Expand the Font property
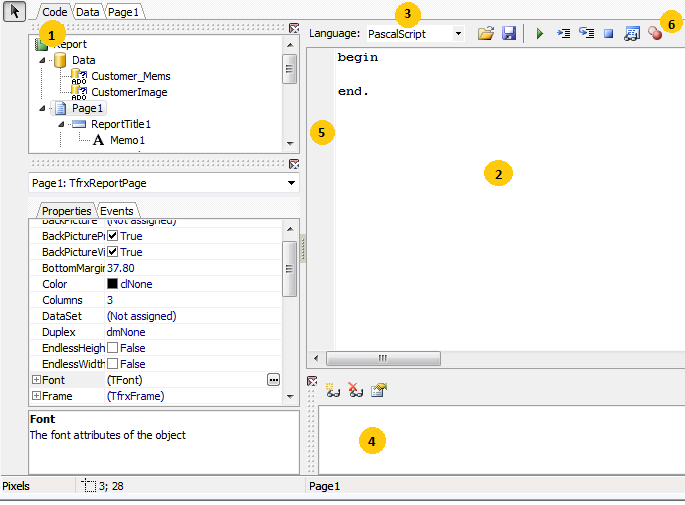Screen dimensions: 685x505 point(36,380)
